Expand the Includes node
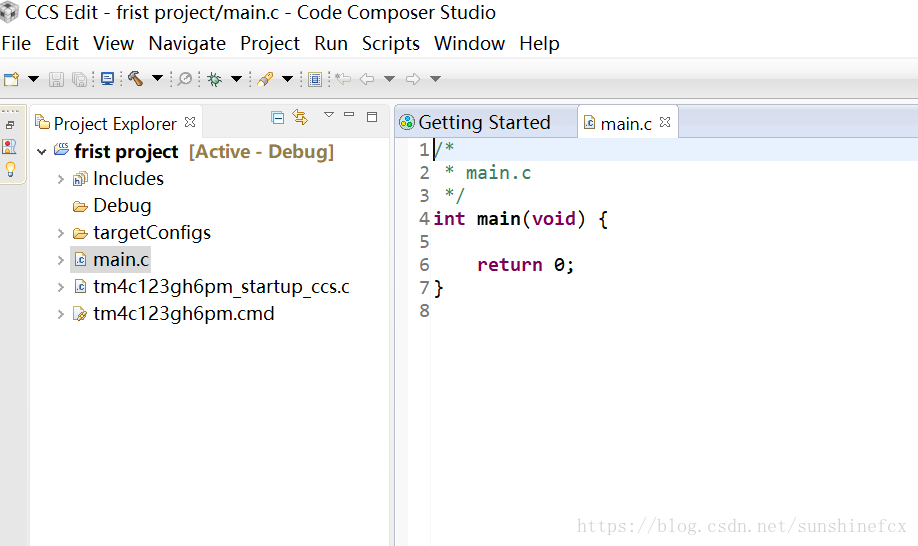 pyautogui.click(x=60, y=179)
